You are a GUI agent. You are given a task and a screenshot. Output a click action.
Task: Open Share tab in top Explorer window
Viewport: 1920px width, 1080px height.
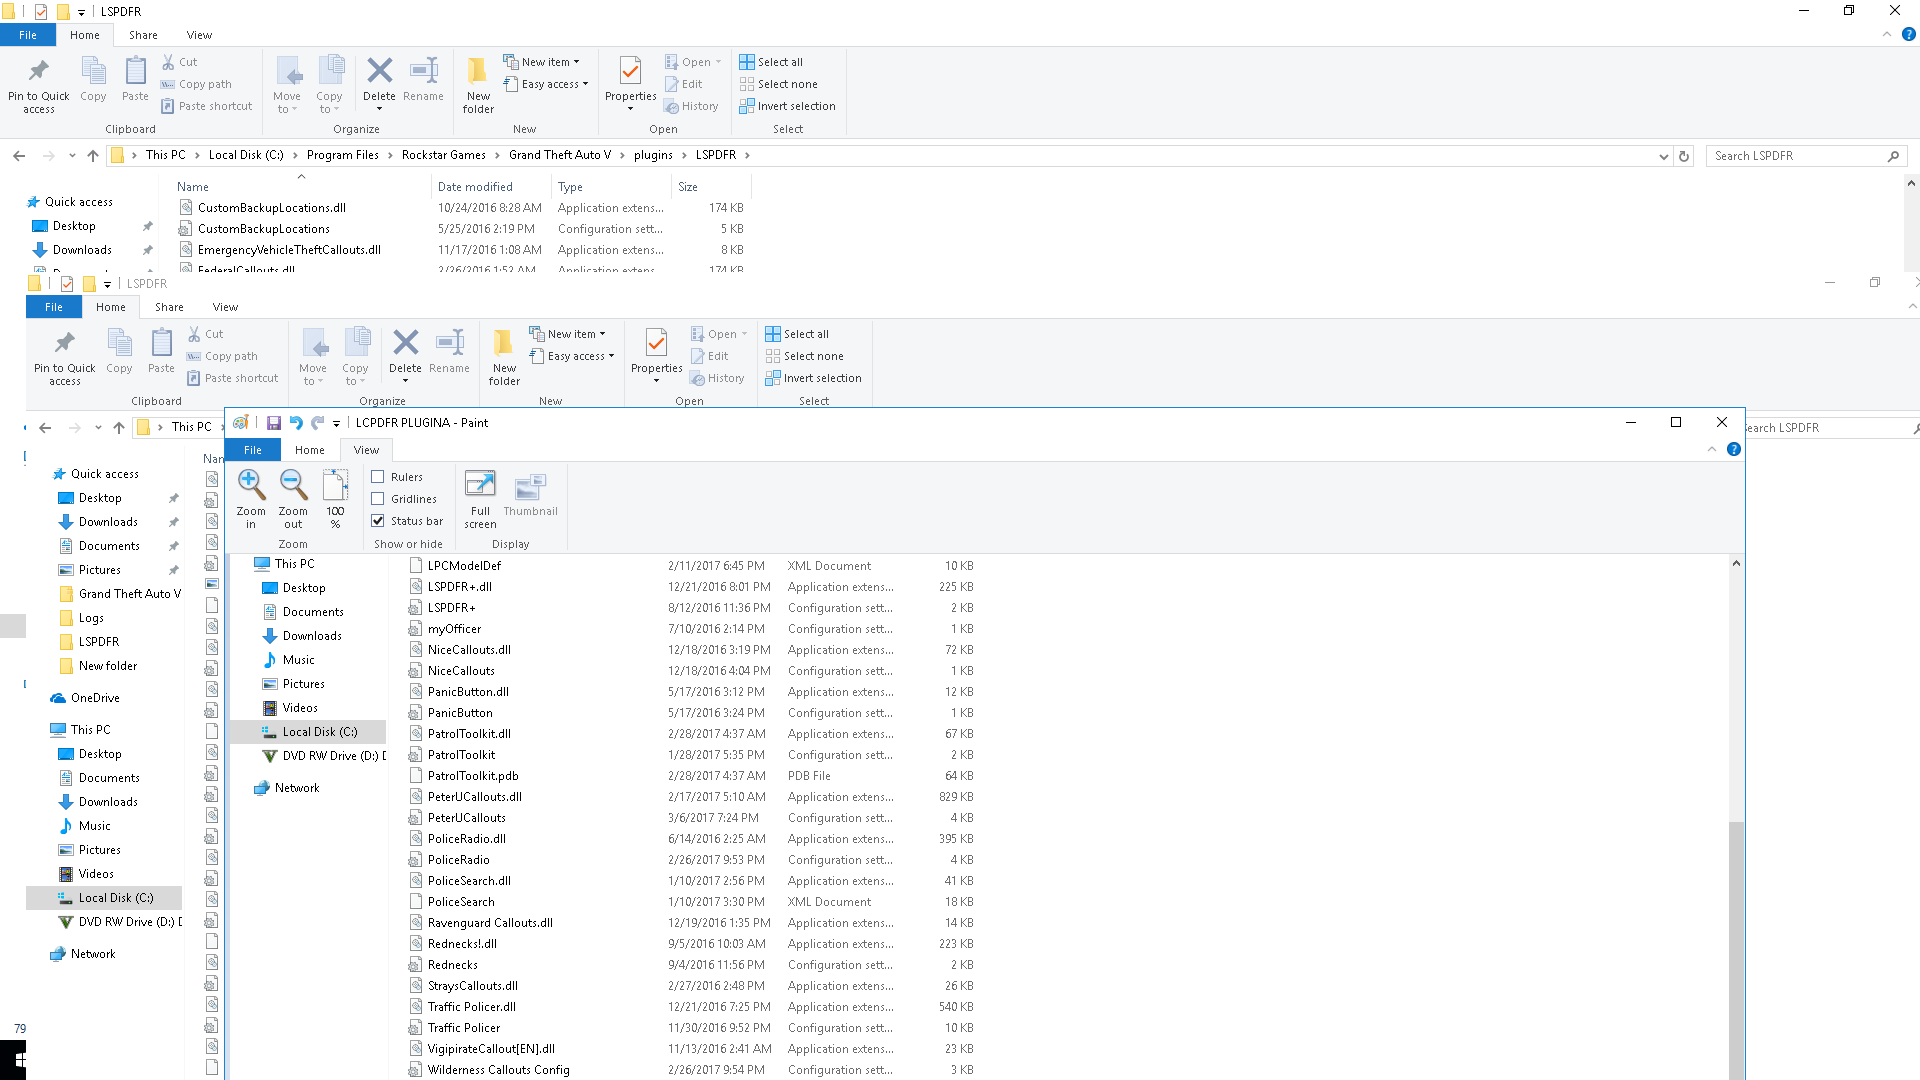(x=143, y=35)
